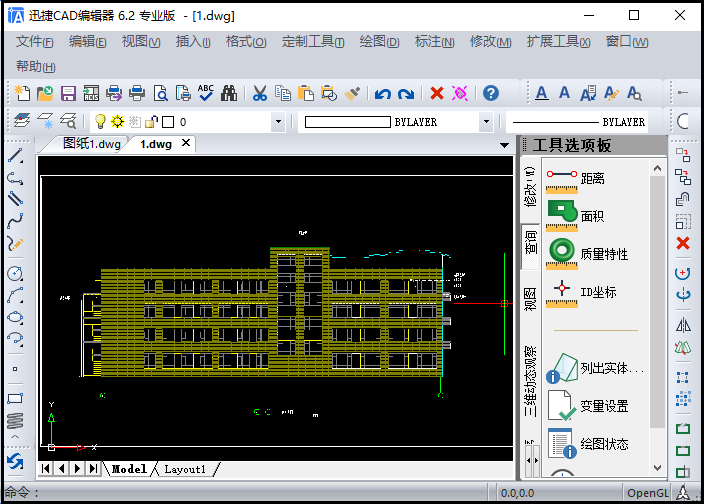The height and width of the screenshot is (504, 704).
Task: Open the 文件 (File) menu
Action: point(35,42)
